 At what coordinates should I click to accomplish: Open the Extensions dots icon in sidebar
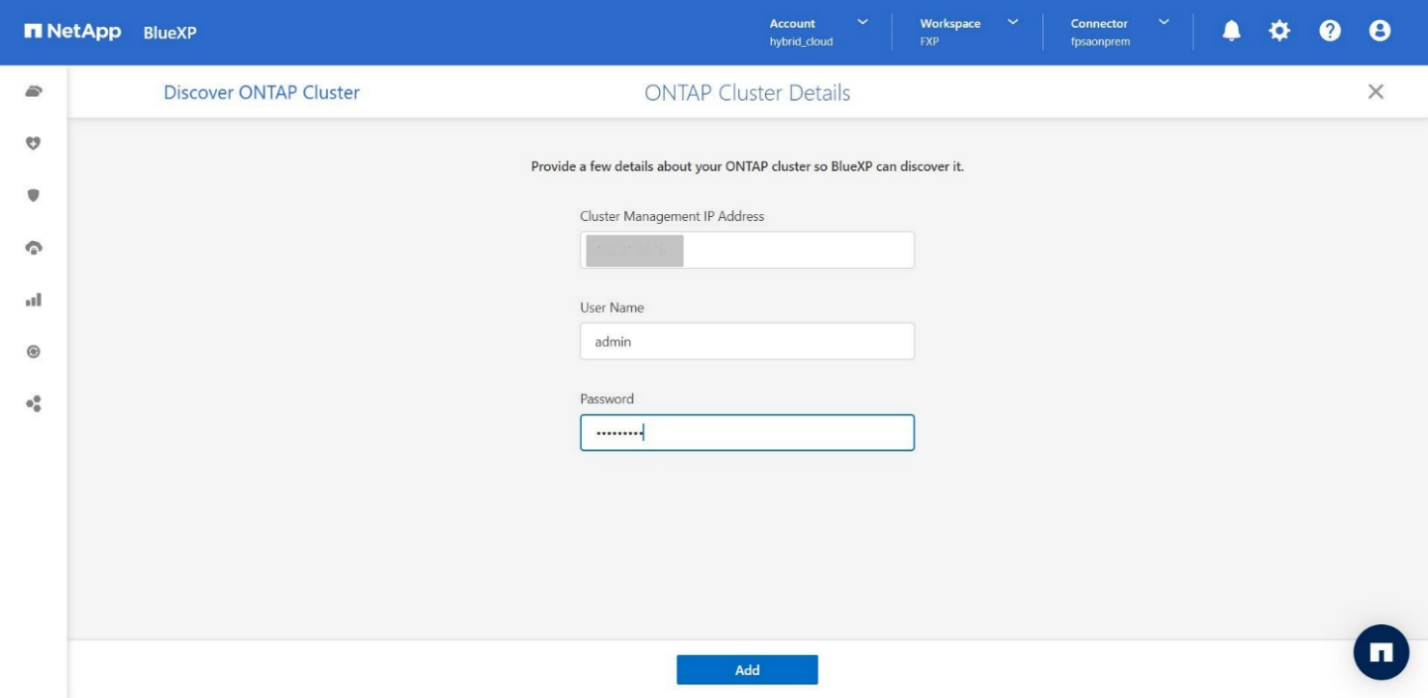coord(33,404)
